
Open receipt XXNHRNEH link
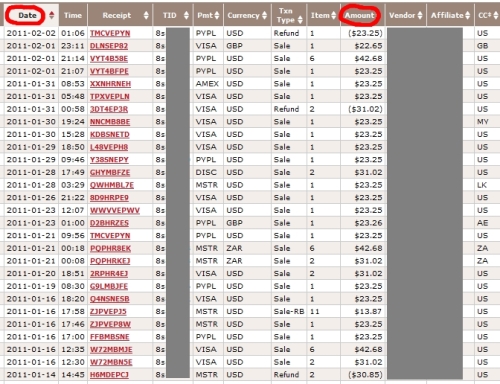coord(110,84)
